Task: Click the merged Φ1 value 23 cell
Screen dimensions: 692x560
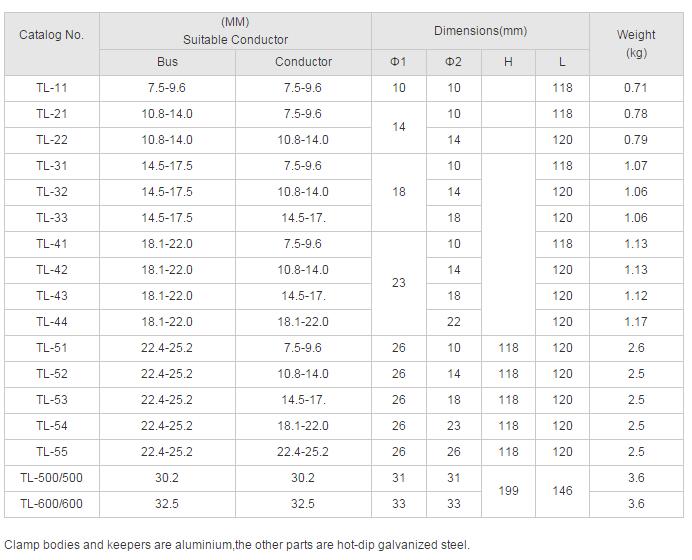Action: point(398,283)
